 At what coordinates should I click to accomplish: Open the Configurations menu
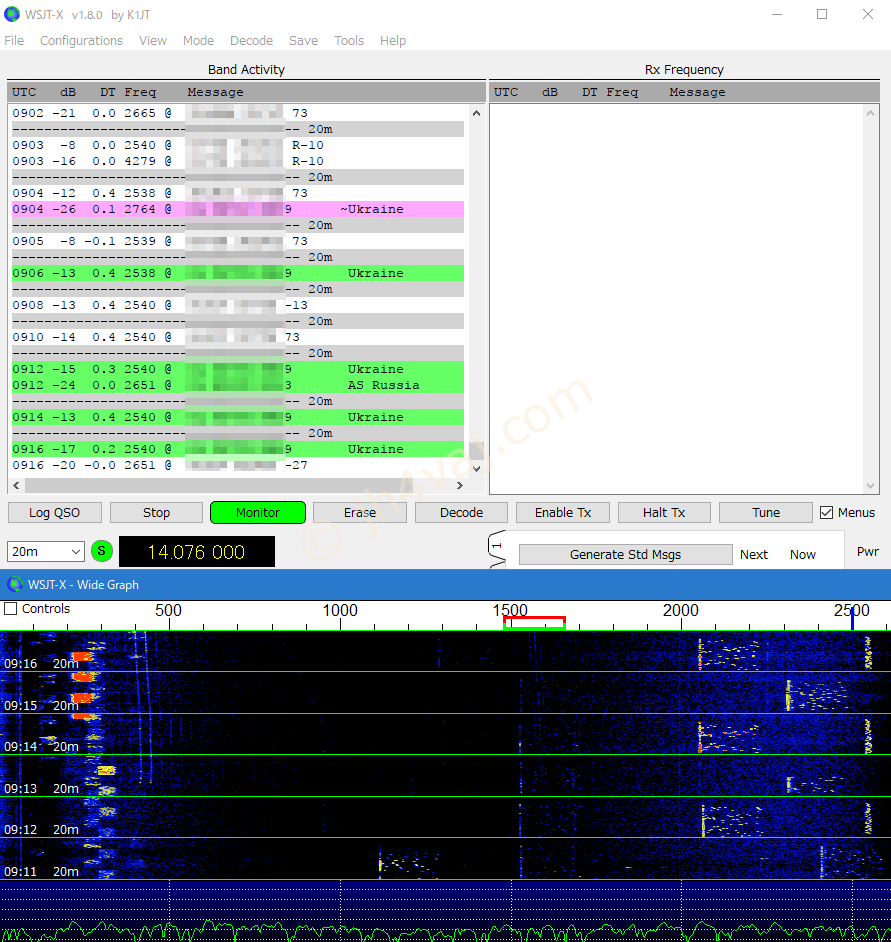(x=81, y=40)
